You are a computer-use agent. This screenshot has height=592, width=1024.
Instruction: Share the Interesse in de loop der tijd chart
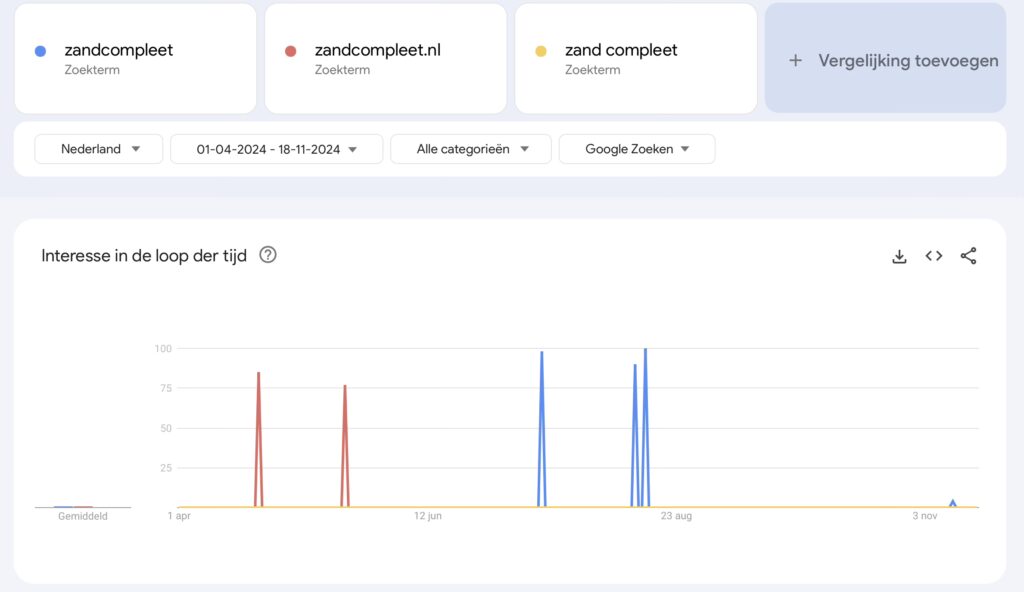click(968, 256)
